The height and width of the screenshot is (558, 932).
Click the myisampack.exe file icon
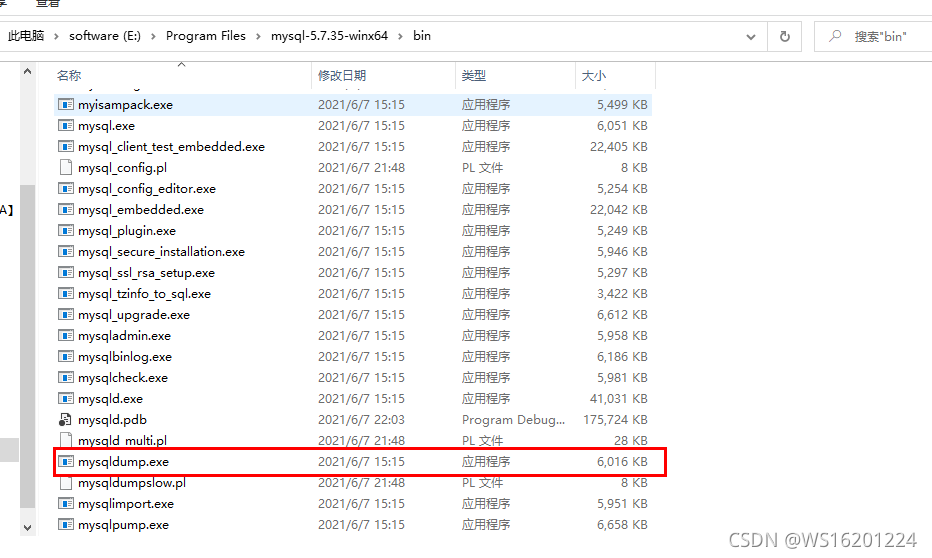pyautogui.click(x=65, y=105)
